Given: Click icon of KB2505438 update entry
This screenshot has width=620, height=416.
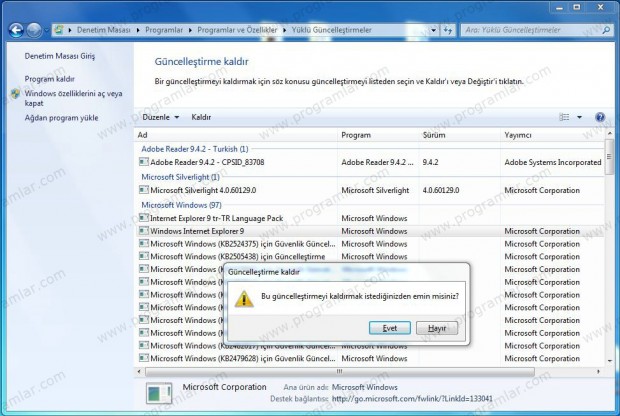Looking at the screenshot, I should point(144,256).
